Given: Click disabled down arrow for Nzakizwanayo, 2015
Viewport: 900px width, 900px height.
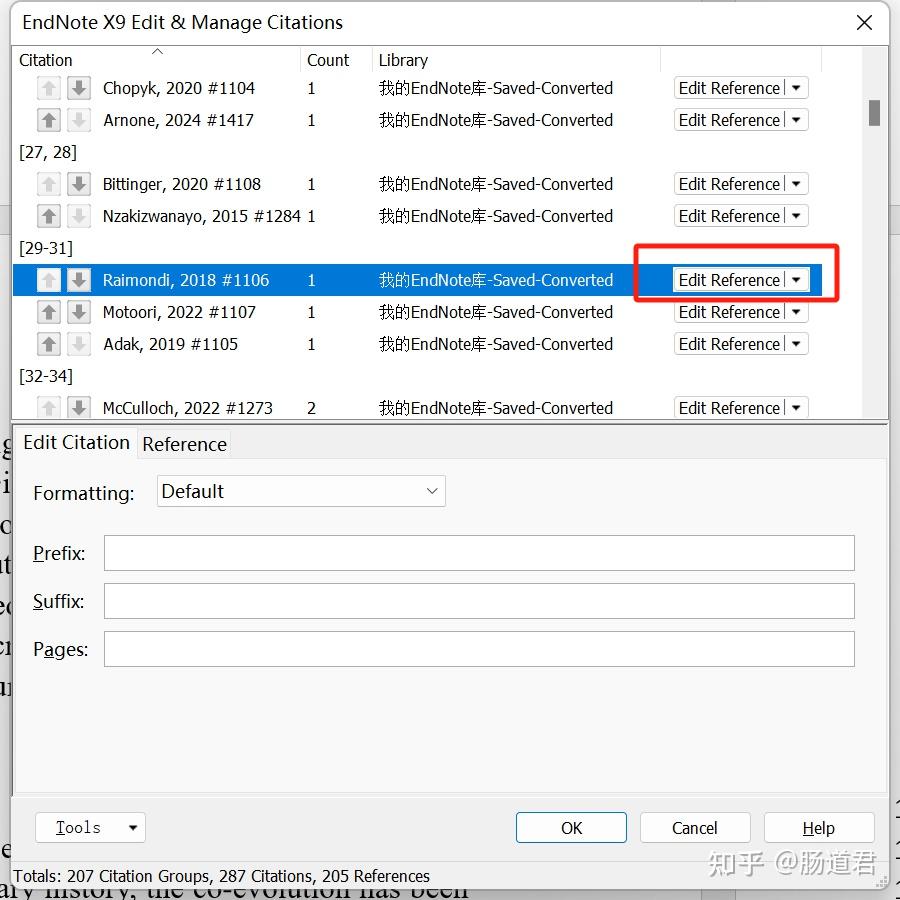Looking at the screenshot, I should click(79, 216).
